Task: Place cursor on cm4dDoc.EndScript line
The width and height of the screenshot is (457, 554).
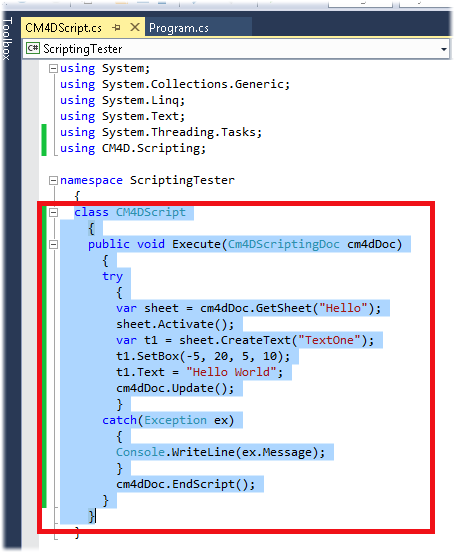Action: 186,484
